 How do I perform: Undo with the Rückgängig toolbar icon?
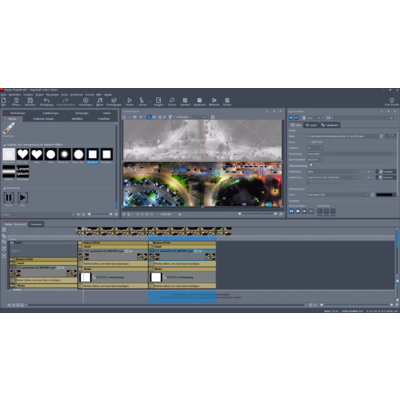46,101
